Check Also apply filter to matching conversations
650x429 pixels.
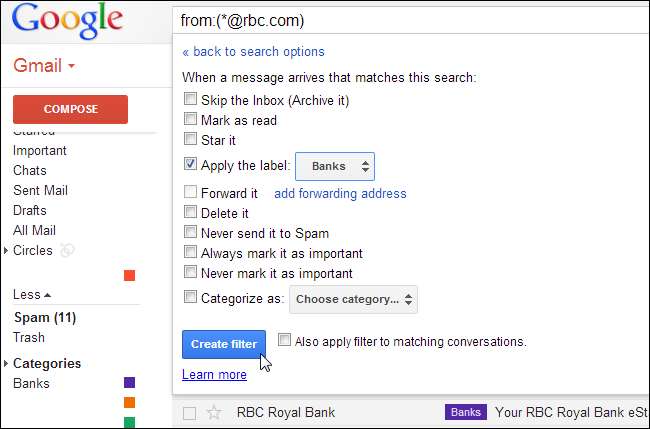[284, 340]
